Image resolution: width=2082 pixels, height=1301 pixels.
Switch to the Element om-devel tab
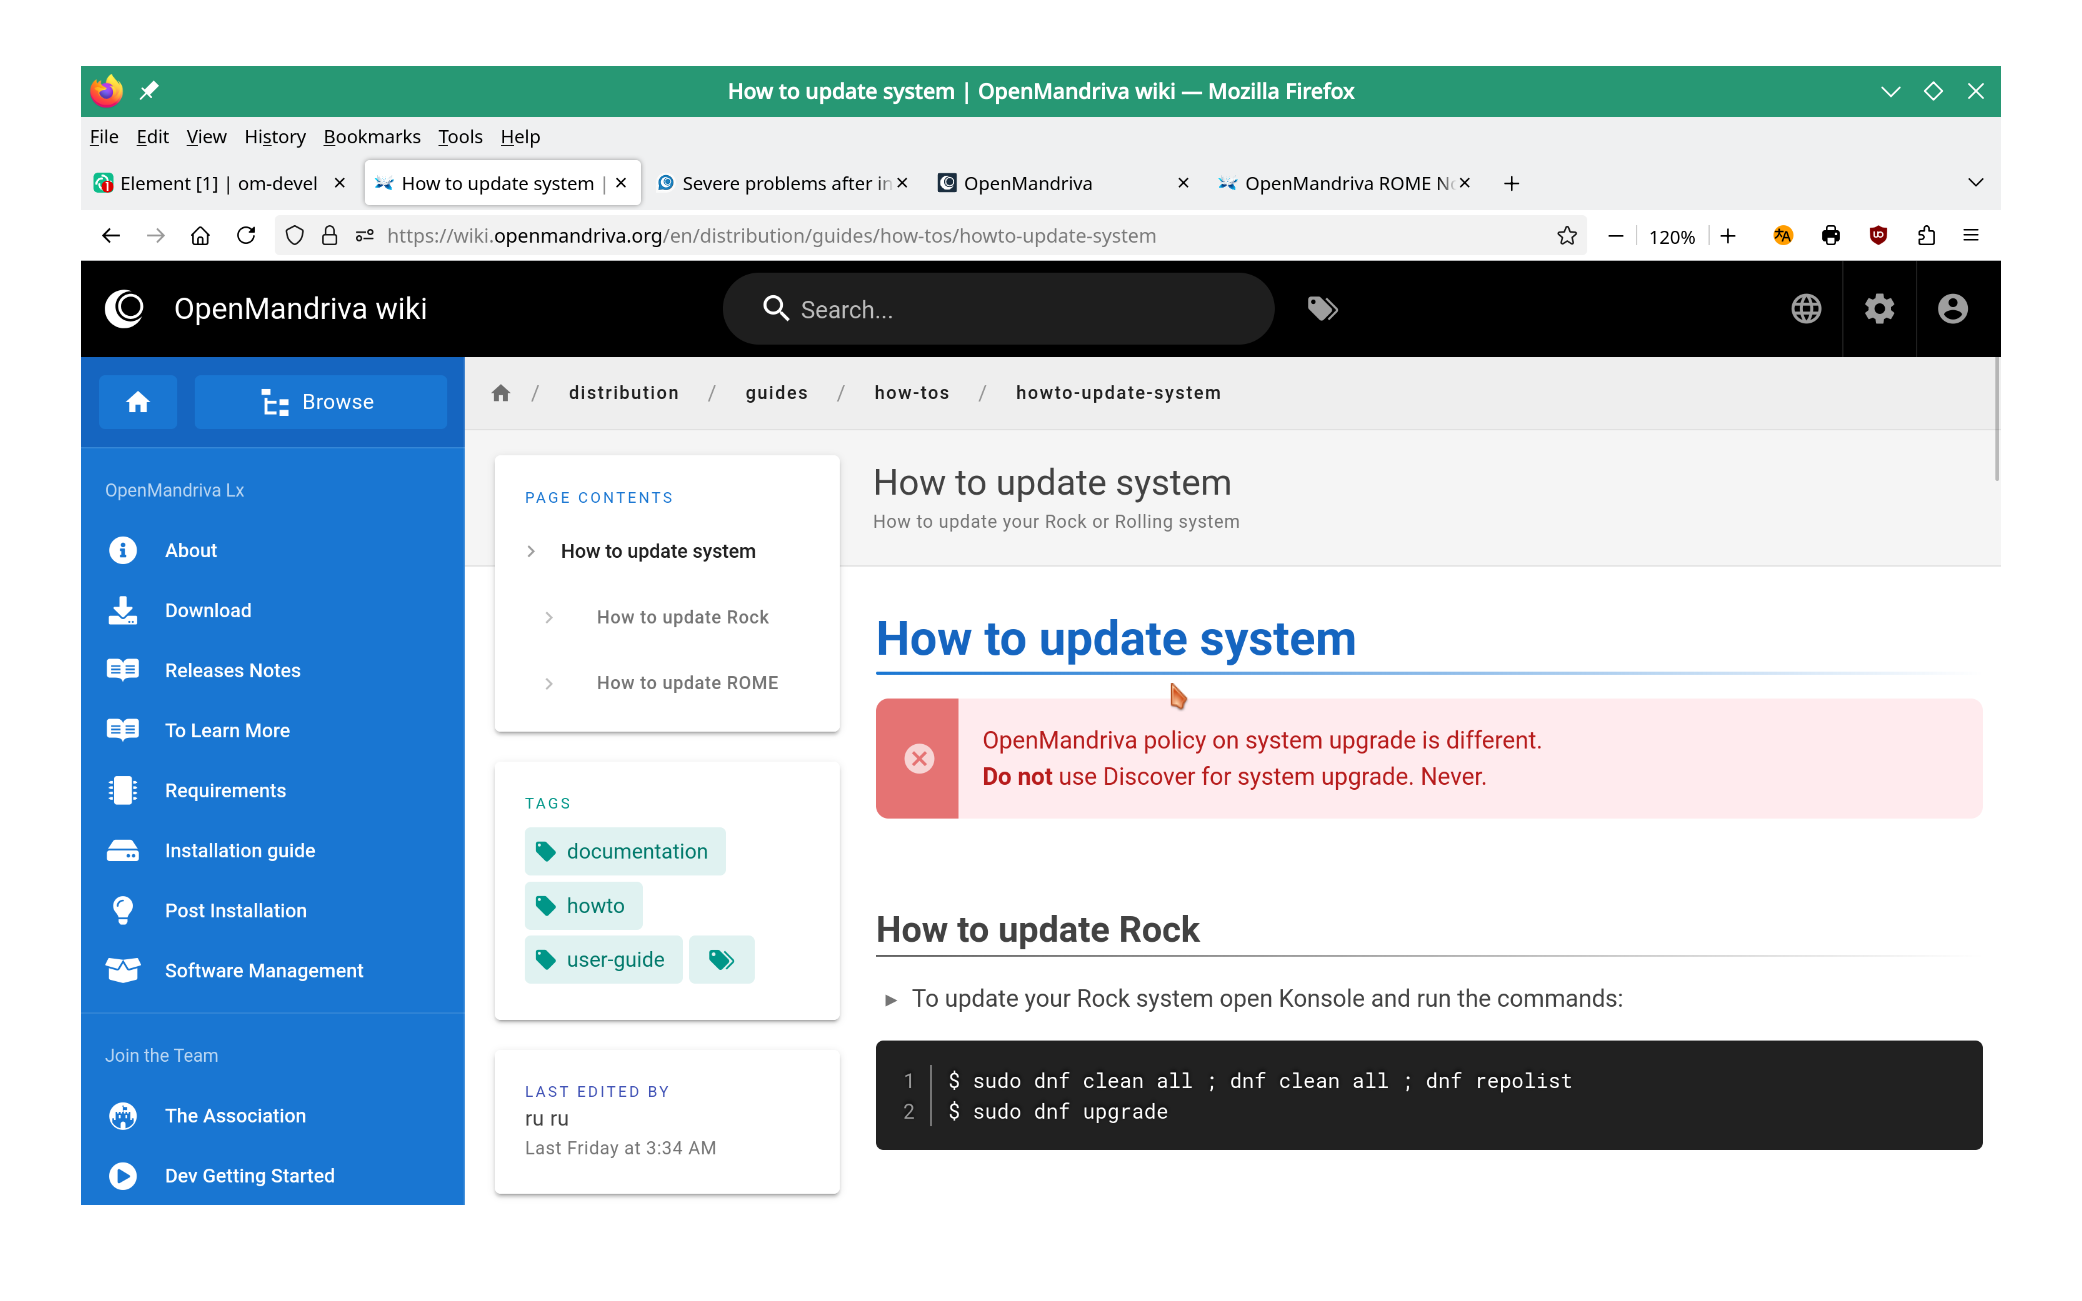(x=219, y=184)
